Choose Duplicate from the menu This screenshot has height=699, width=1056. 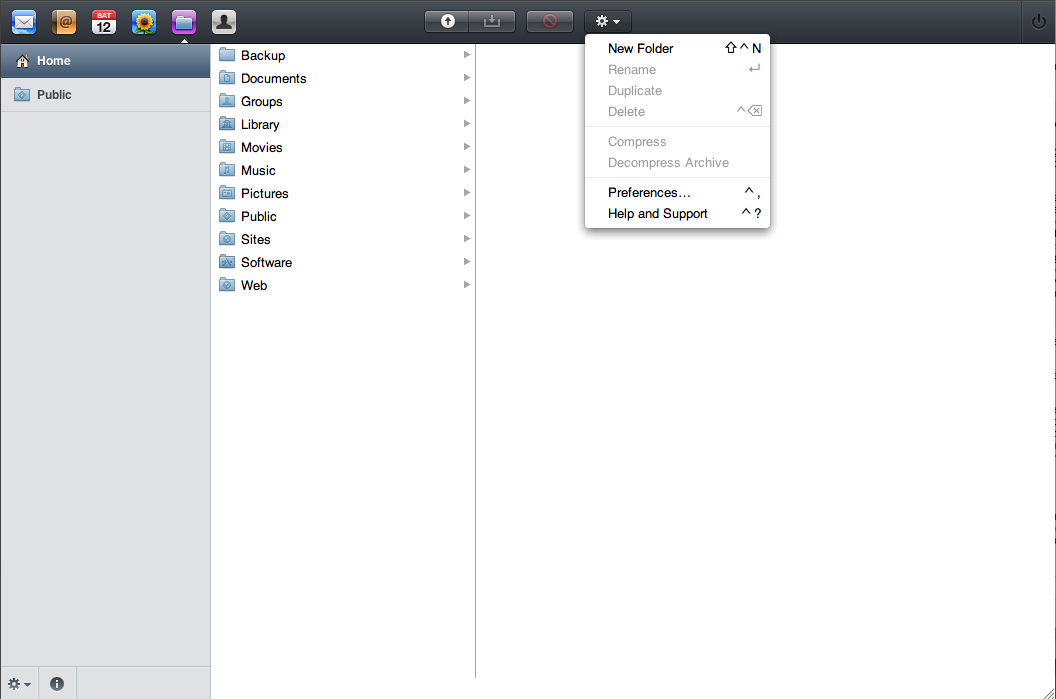coord(678,90)
